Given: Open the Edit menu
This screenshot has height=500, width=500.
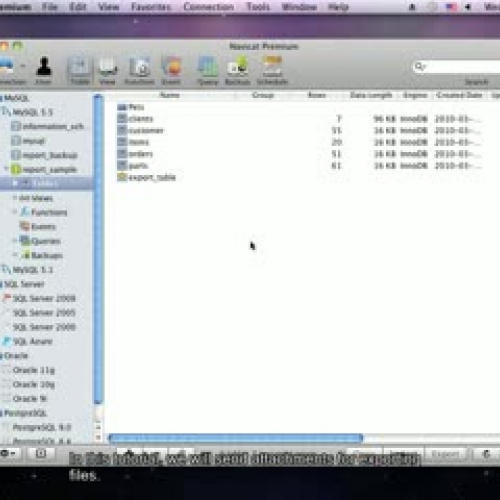Looking at the screenshot, I should pos(78,7).
